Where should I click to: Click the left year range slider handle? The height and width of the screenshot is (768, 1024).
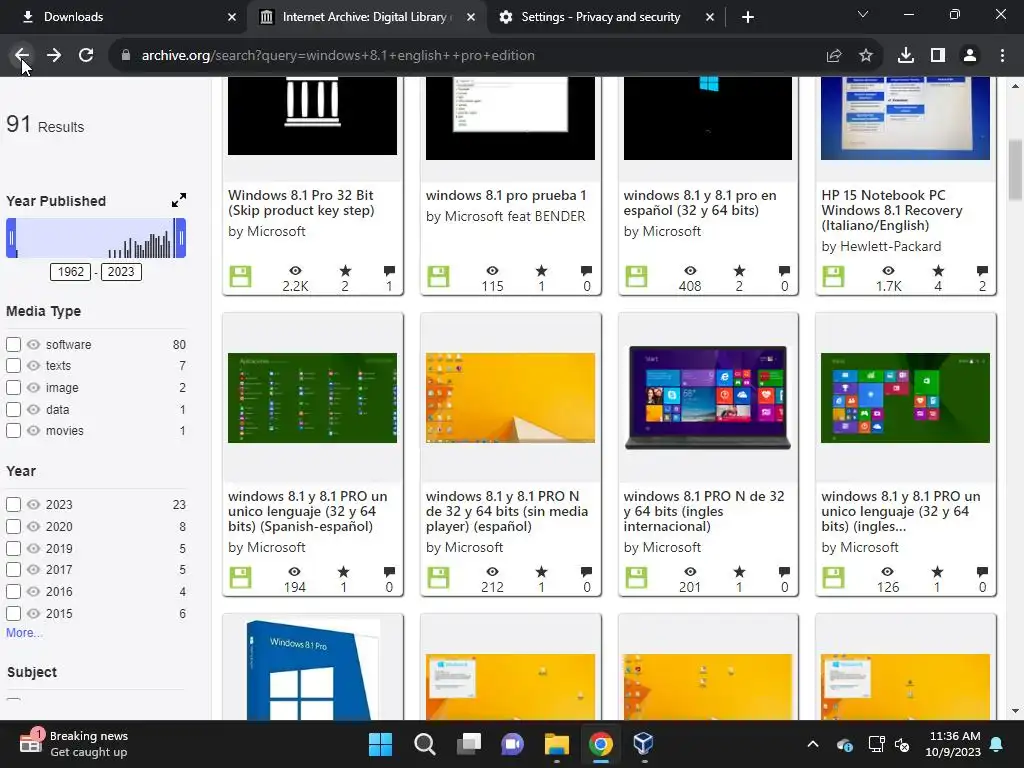pos(11,238)
